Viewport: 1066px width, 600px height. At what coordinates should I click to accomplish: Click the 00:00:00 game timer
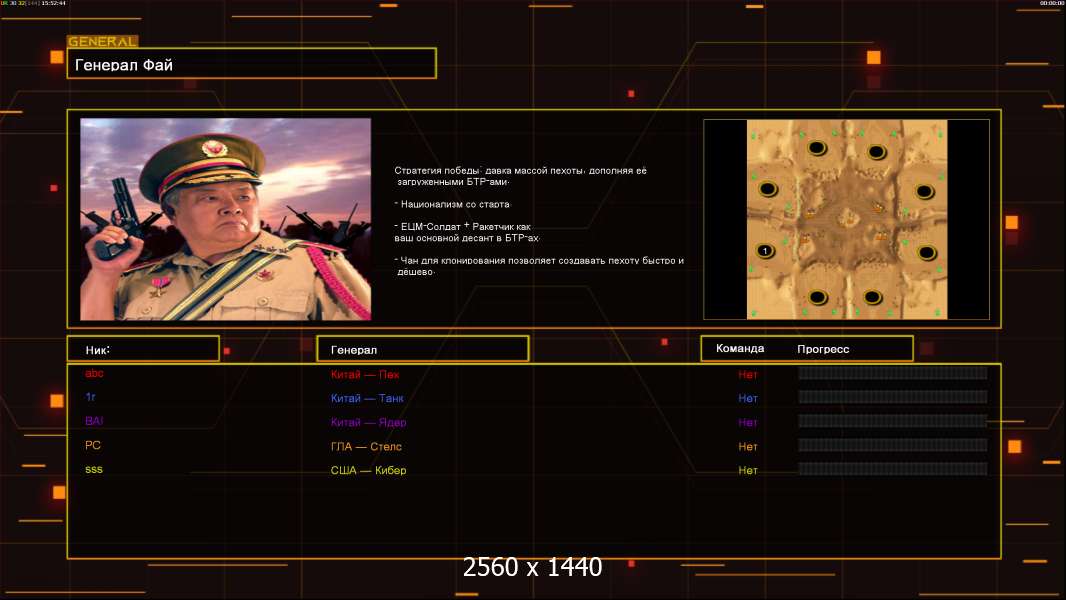click(1050, 4)
